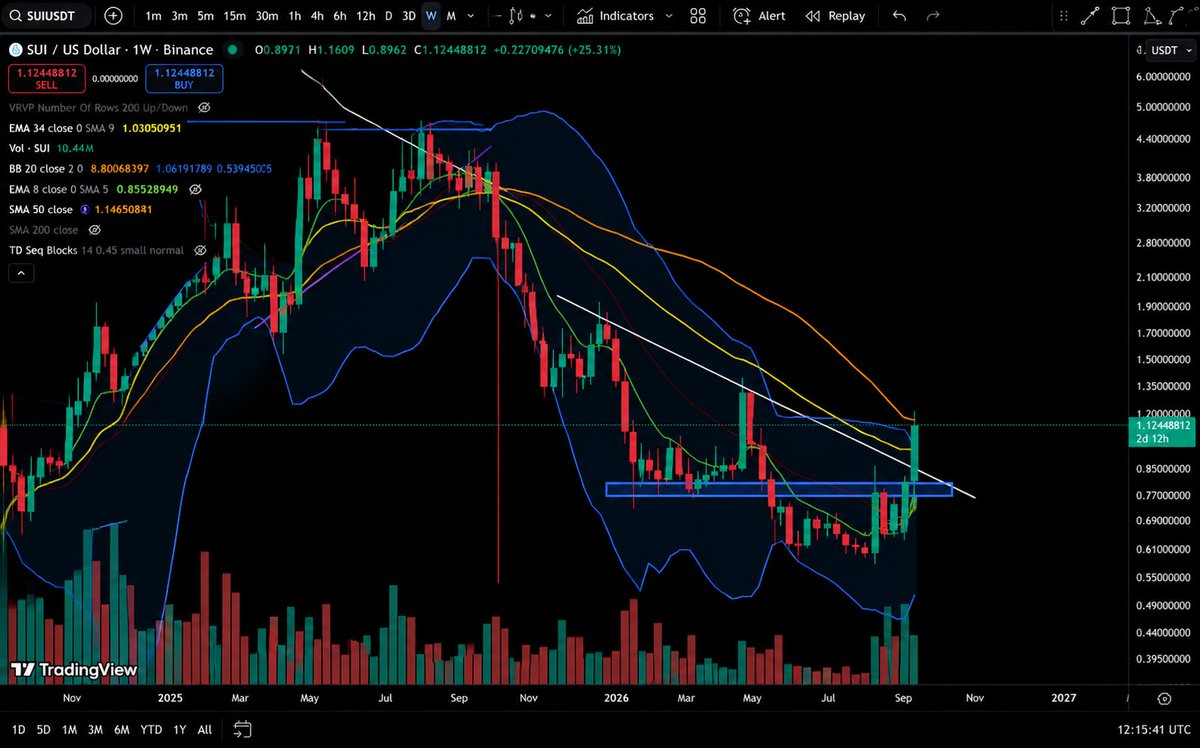Select the blue support zone rectangle on chart
The height and width of the screenshot is (748, 1200).
point(778,489)
